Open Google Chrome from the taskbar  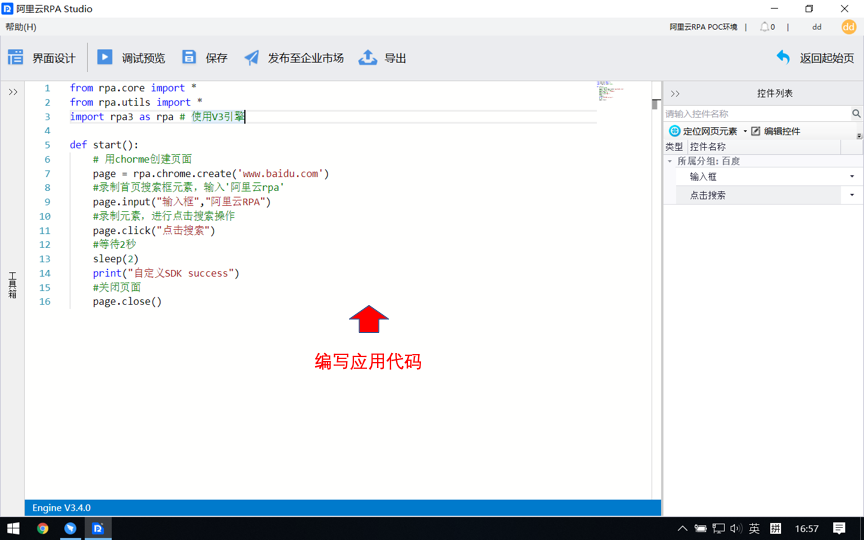click(42, 528)
